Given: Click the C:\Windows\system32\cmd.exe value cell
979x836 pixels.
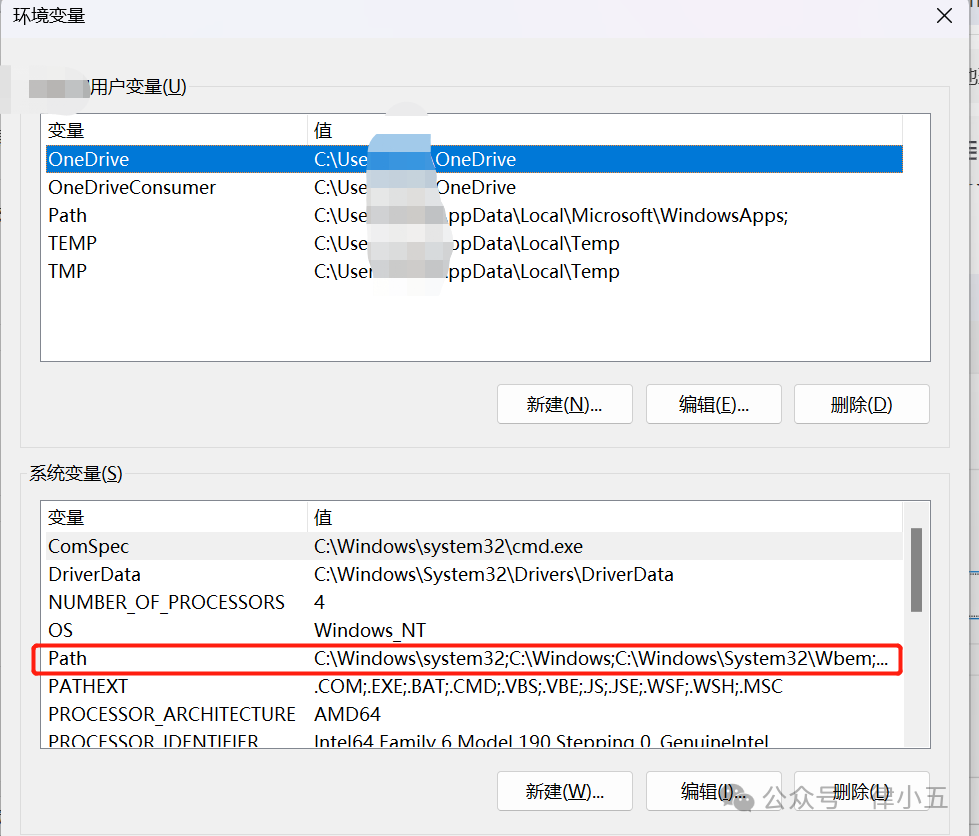Looking at the screenshot, I should (x=448, y=546).
